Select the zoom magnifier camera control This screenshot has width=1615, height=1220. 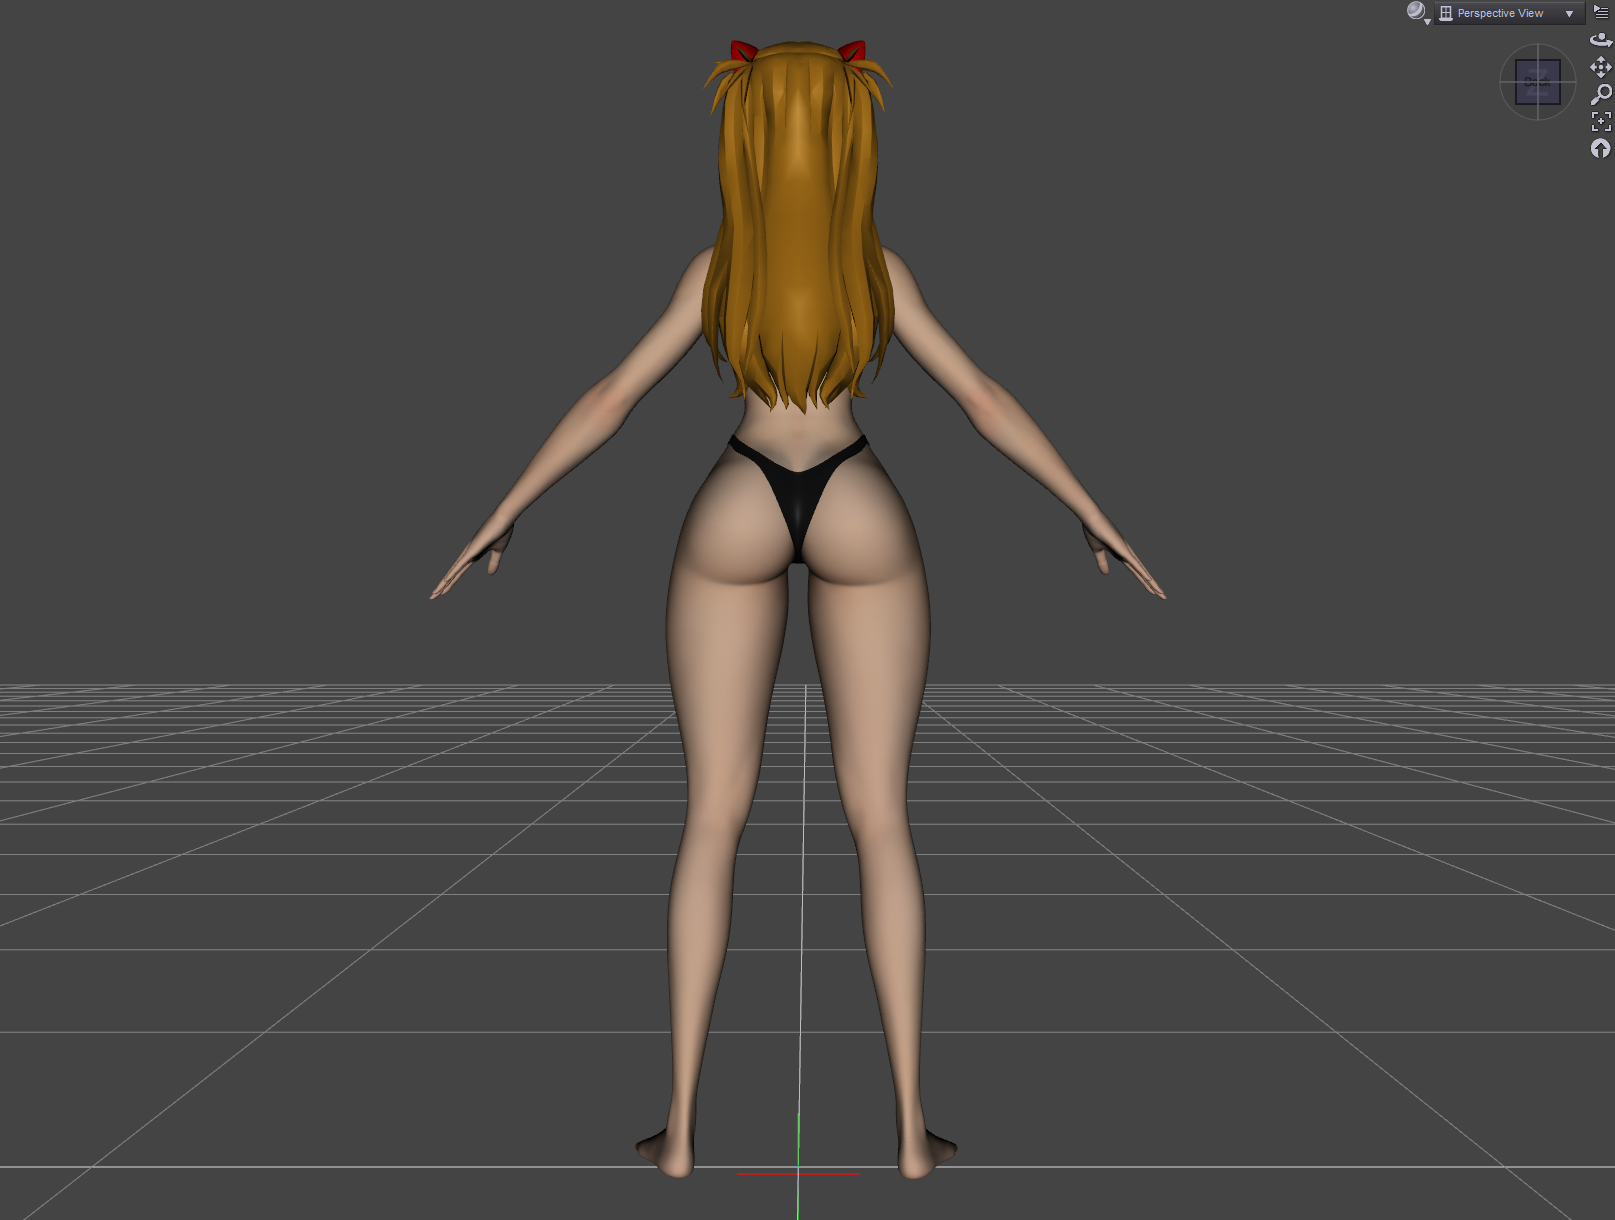(1601, 94)
